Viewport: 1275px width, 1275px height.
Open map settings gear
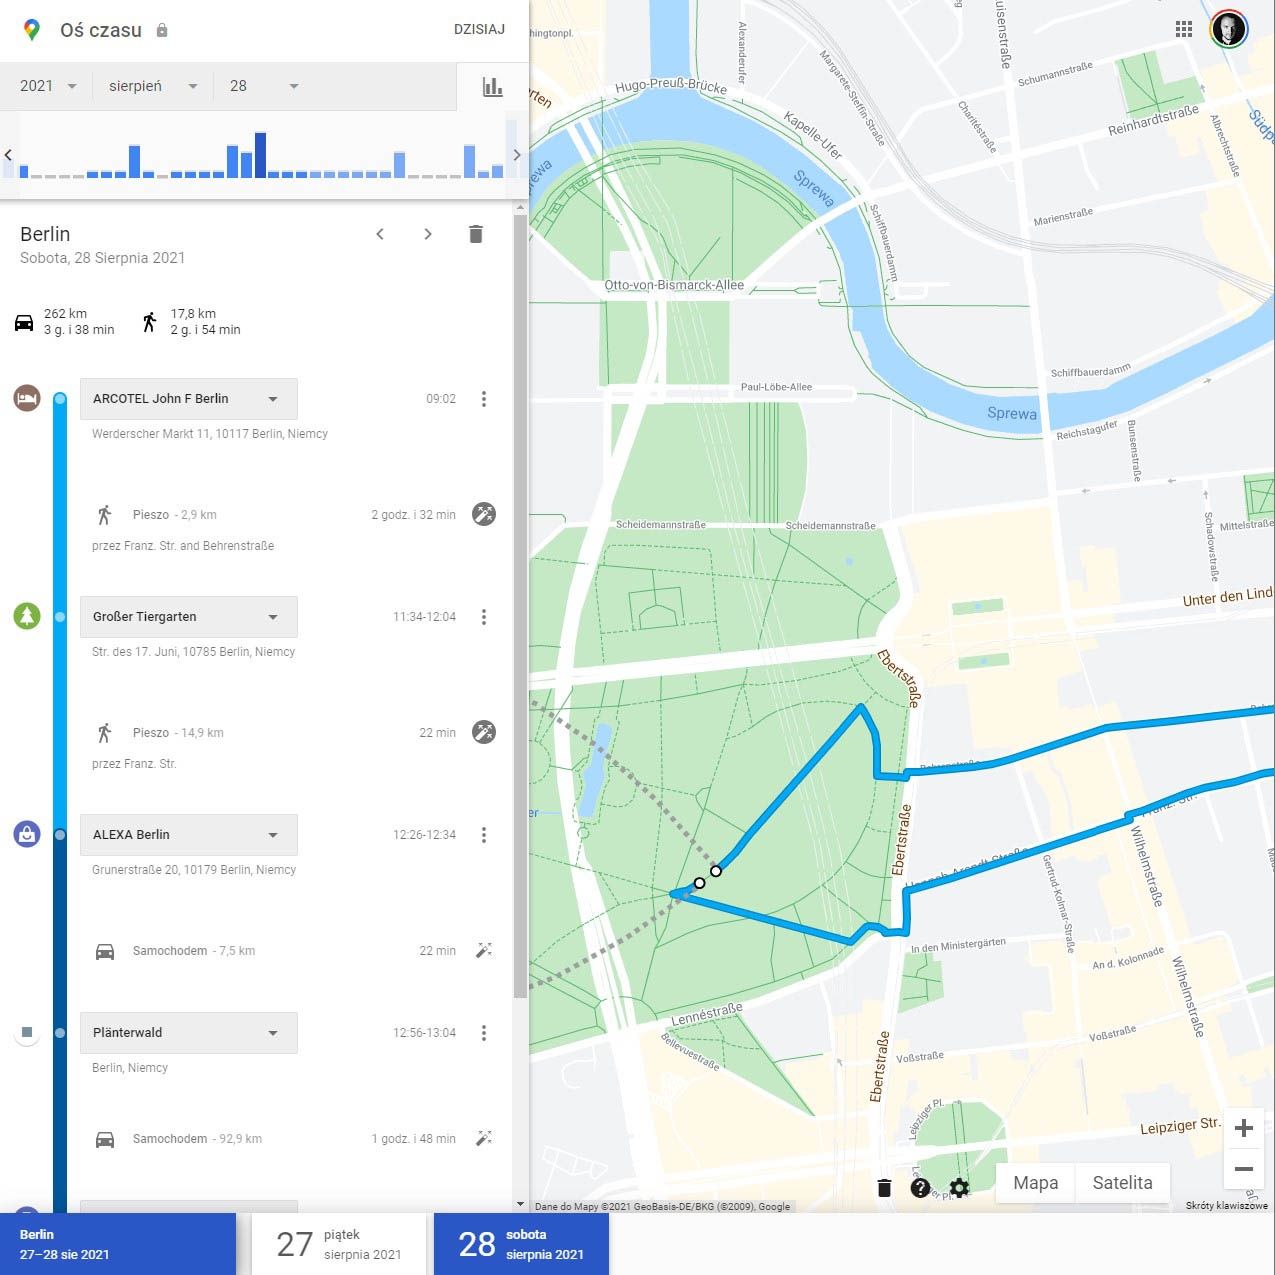pos(959,1188)
